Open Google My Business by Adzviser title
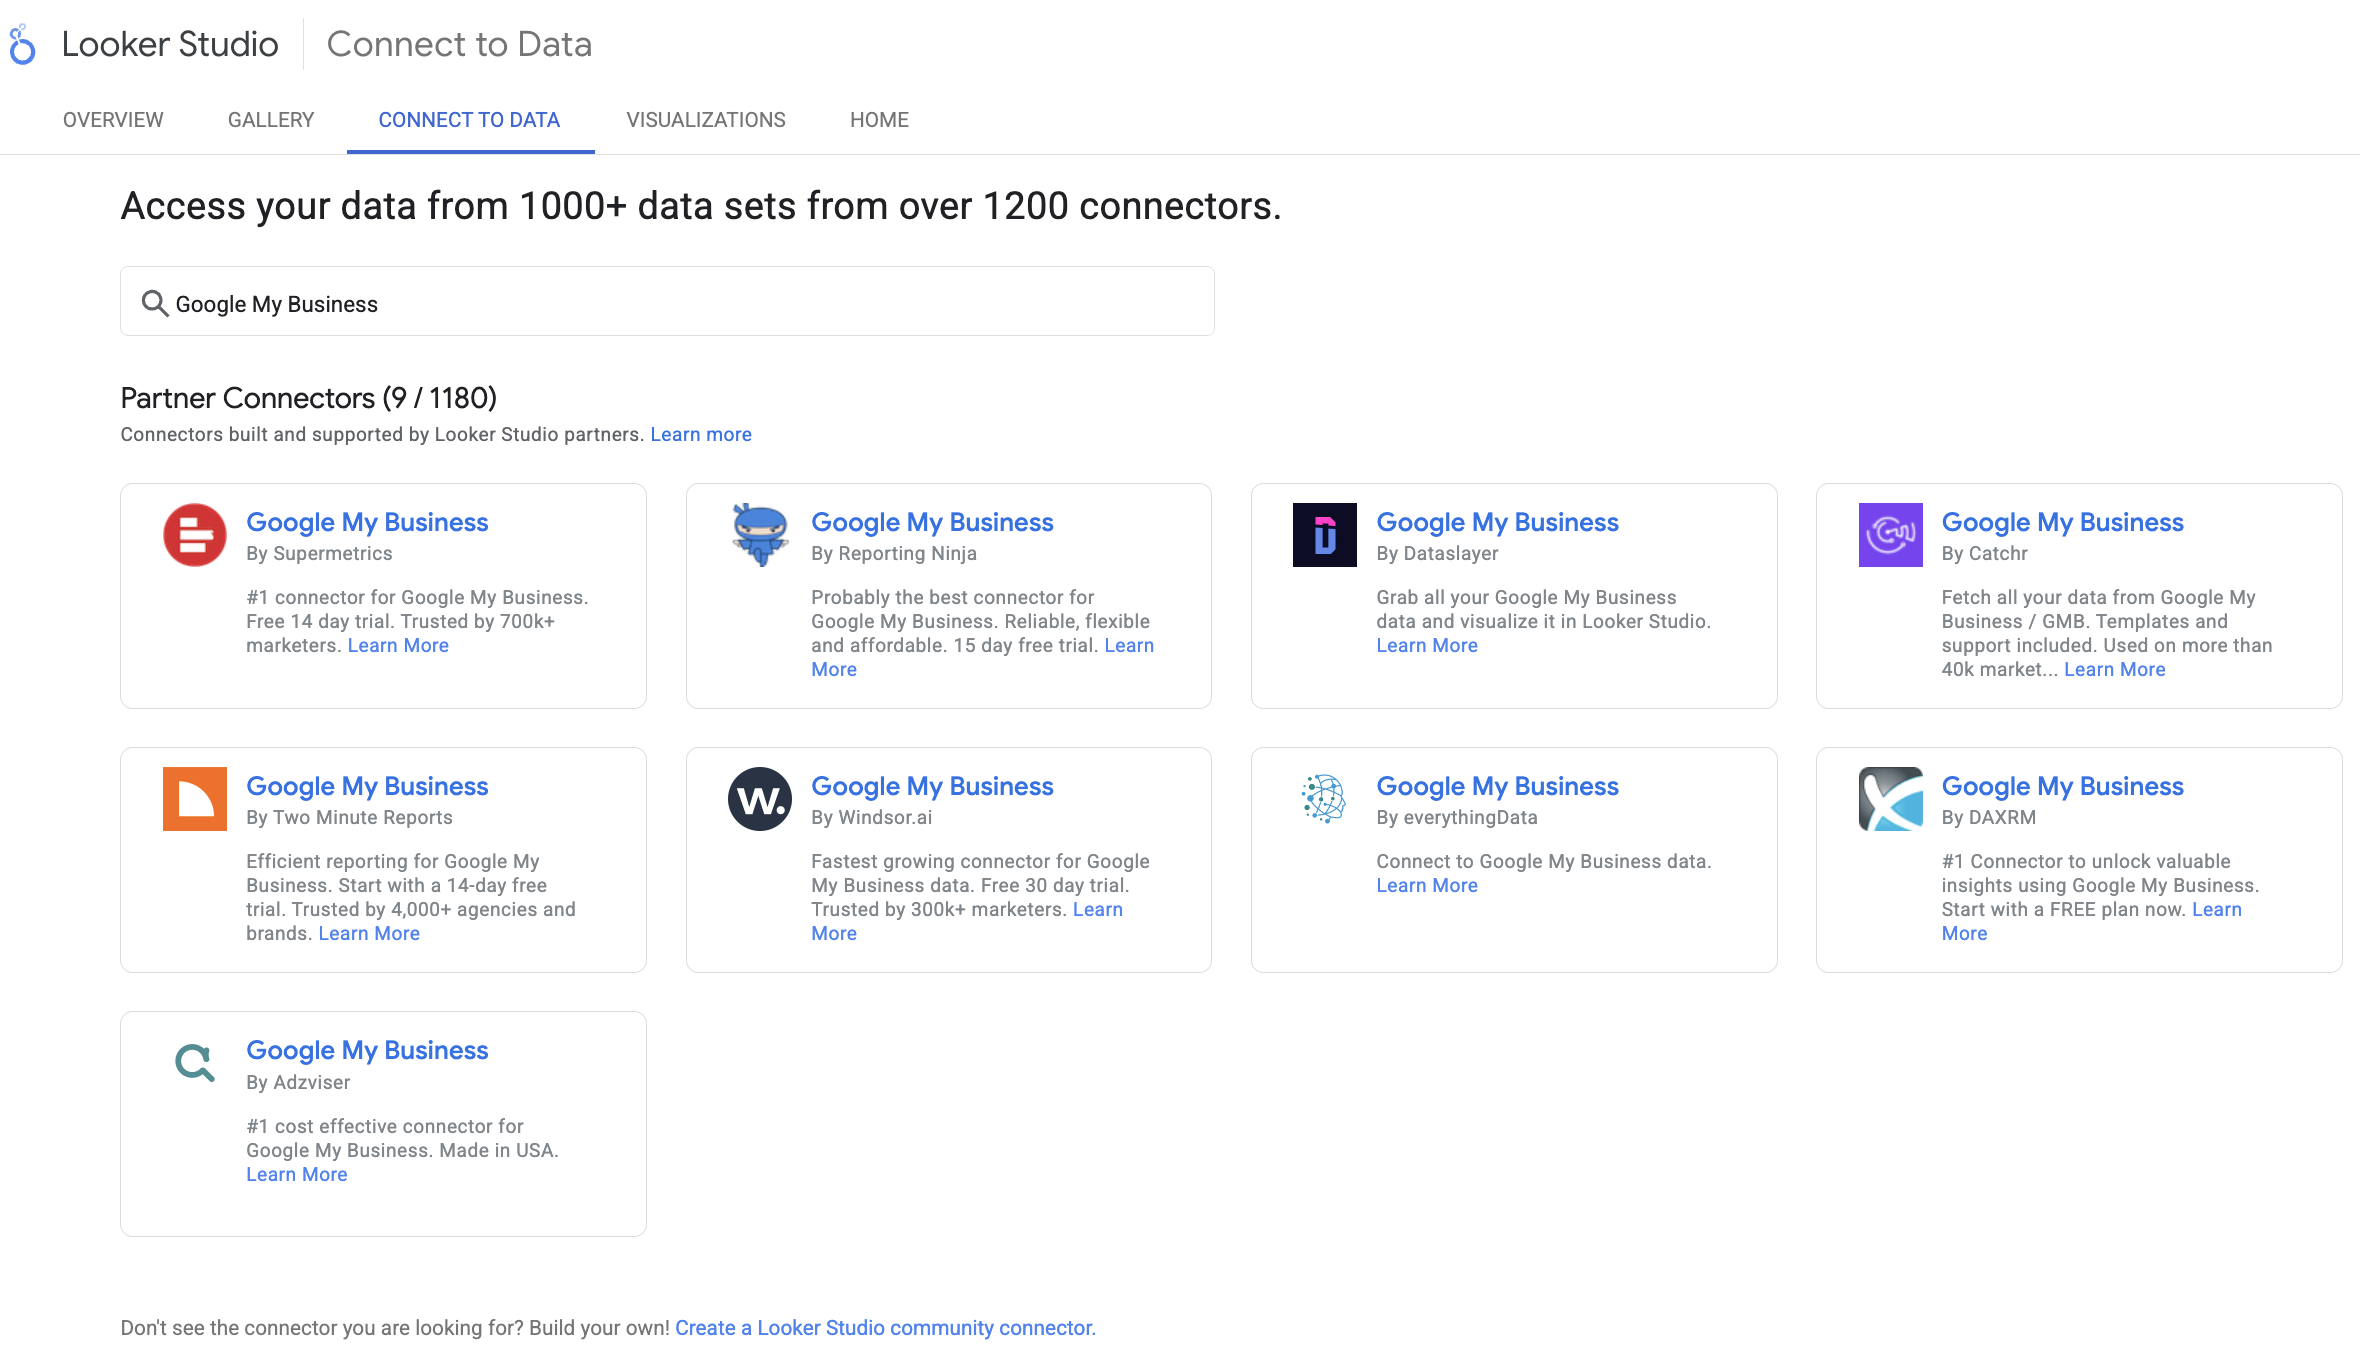 tap(367, 1050)
